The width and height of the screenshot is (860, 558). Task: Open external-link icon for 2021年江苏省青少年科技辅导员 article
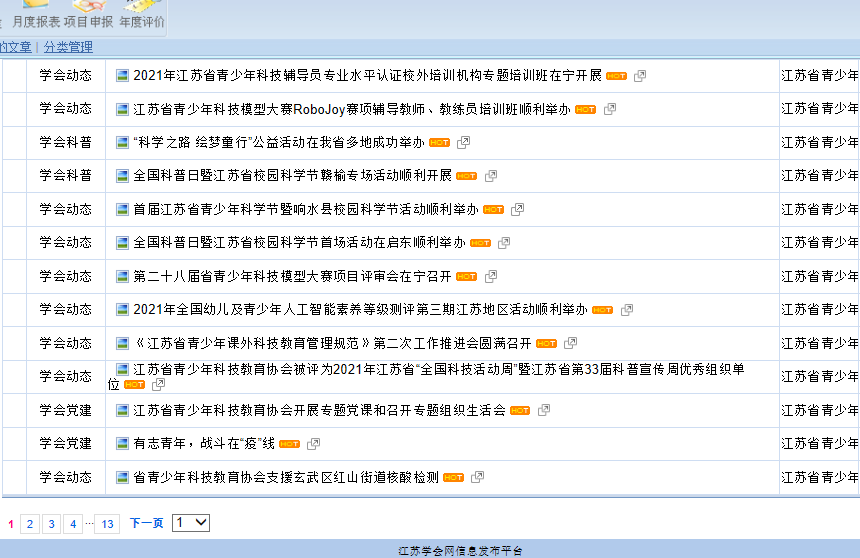(x=640, y=76)
